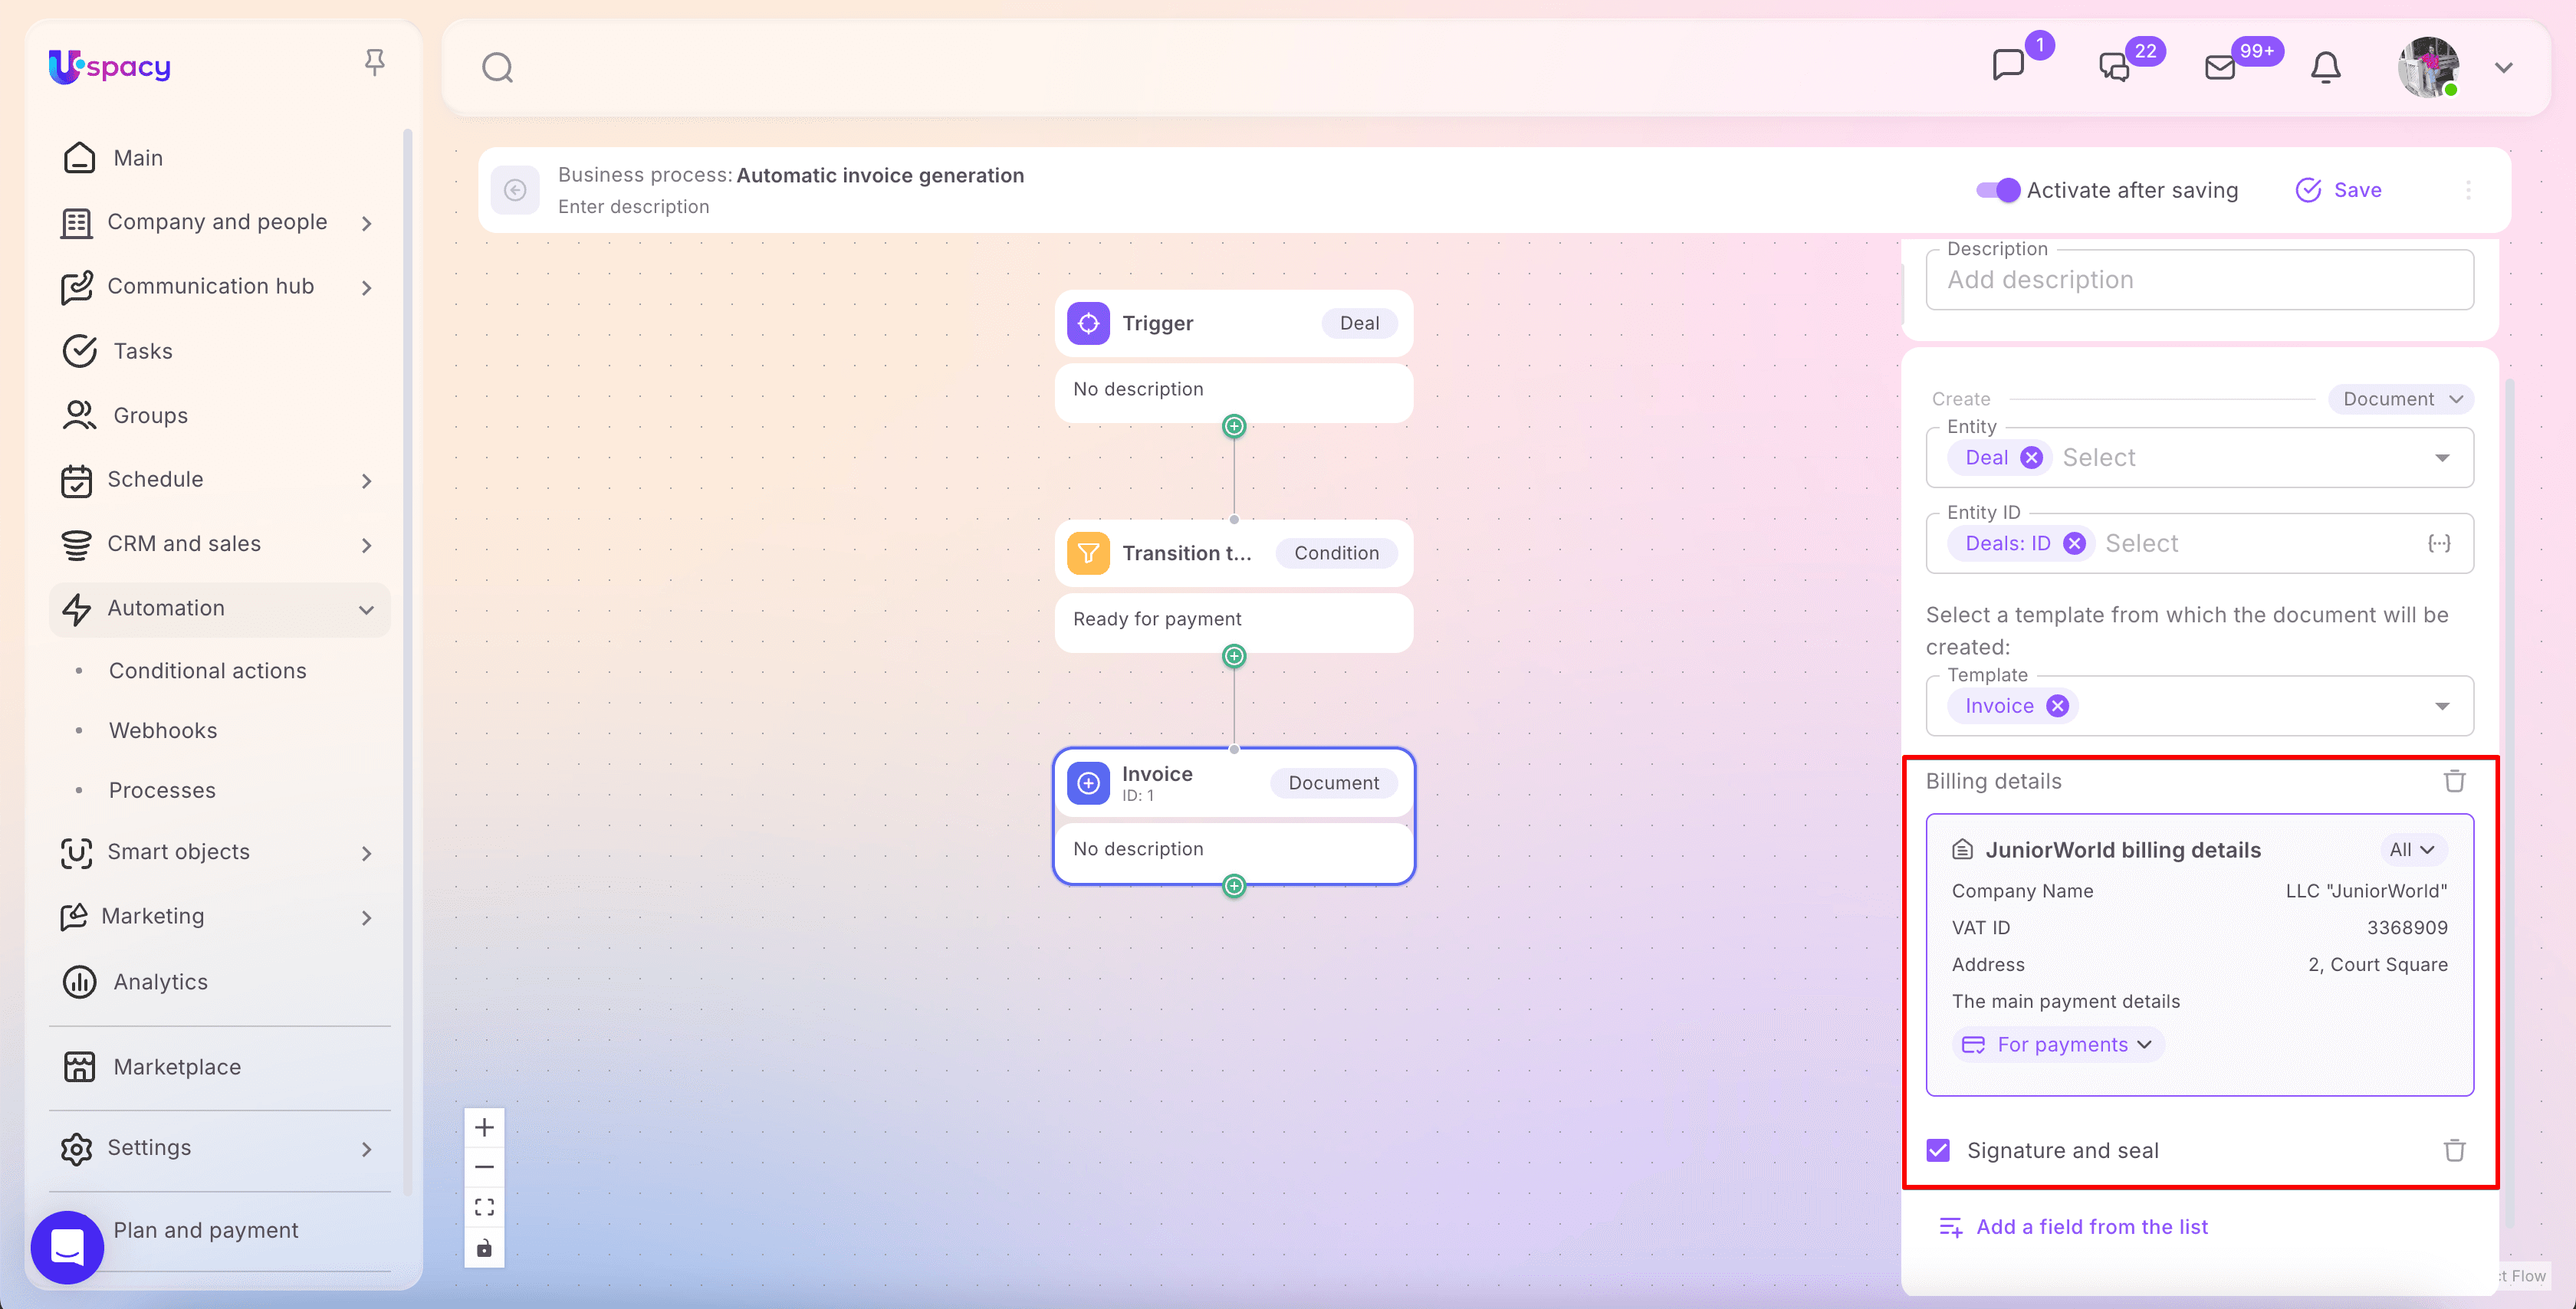Viewport: 2576px width, 1309px height.
Task: Expand the user profile chevron
Action: pyautogui.click(x=2504, y=68)
